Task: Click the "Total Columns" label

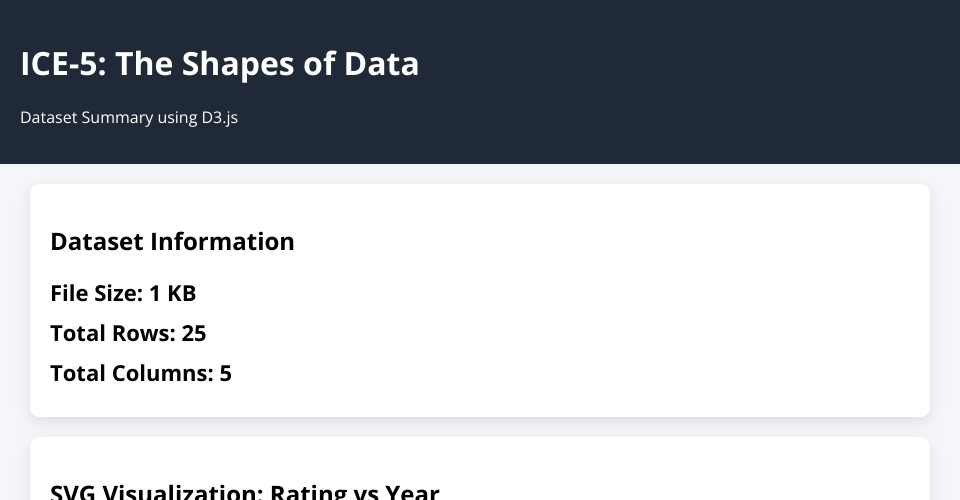Action: [131, 373]
